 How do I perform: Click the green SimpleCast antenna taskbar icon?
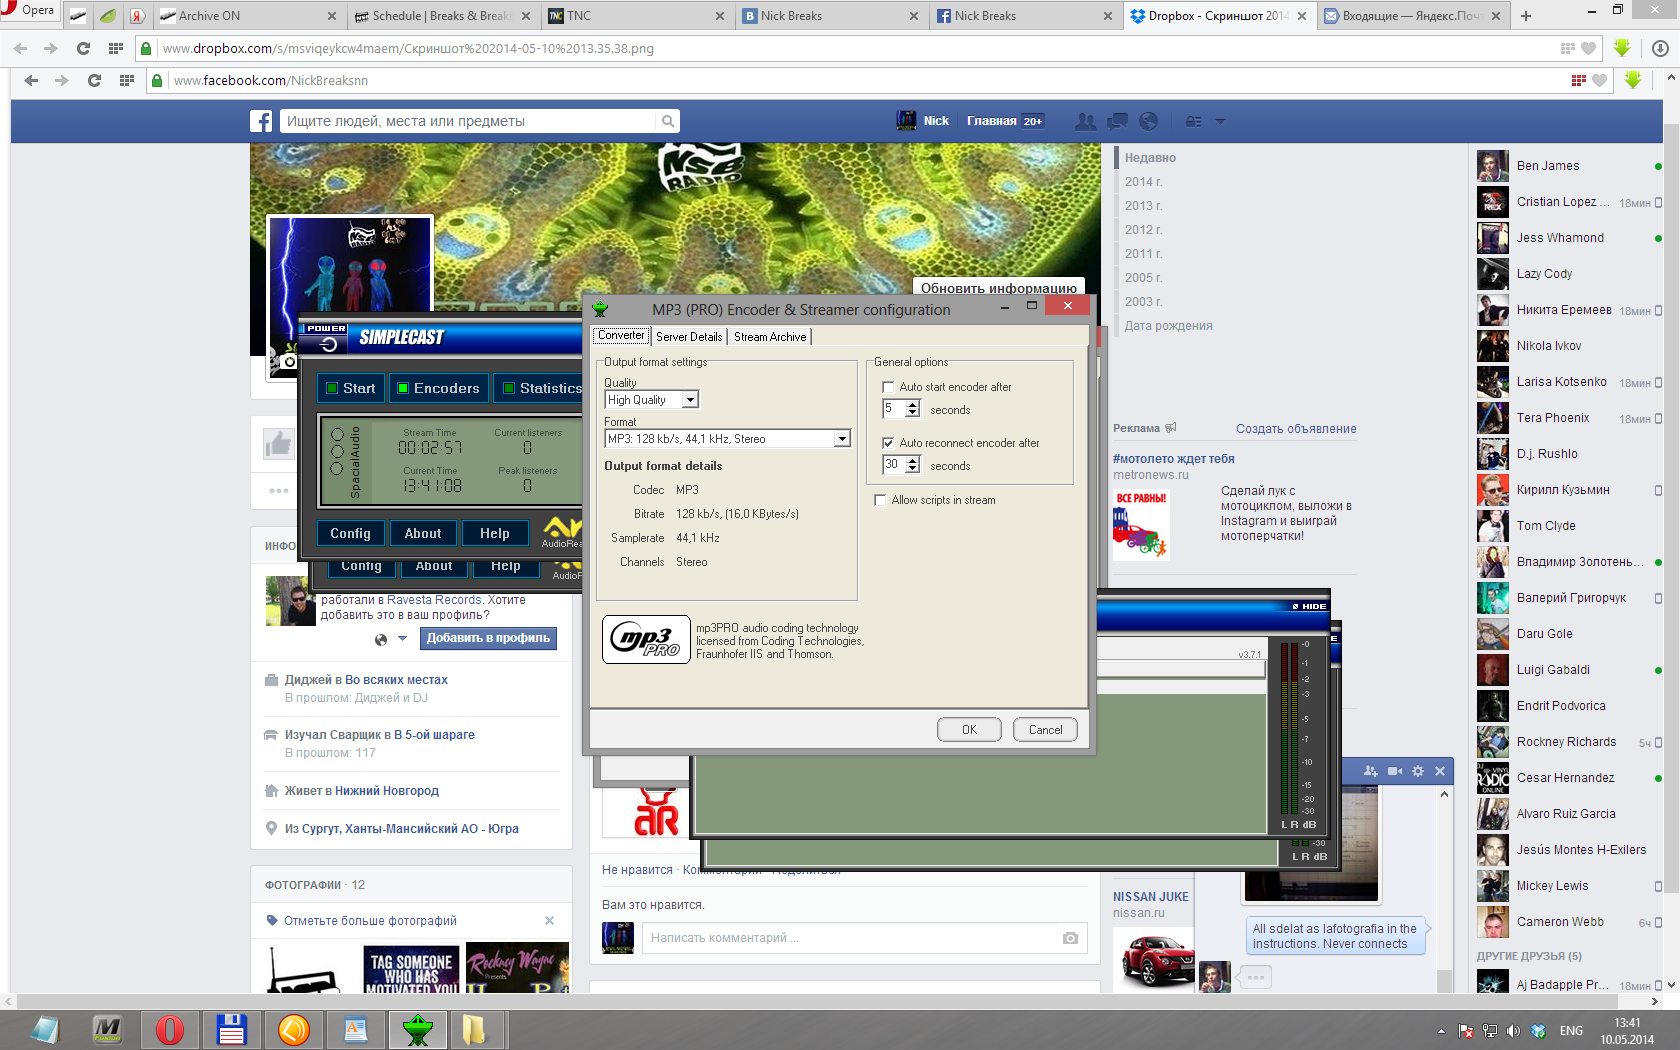point(417,1029)
